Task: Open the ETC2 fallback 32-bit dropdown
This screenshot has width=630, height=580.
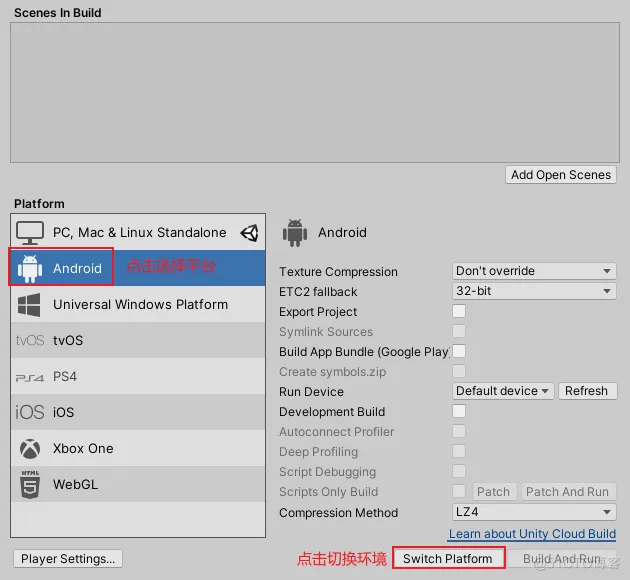Action: click(x=534, y=291)
